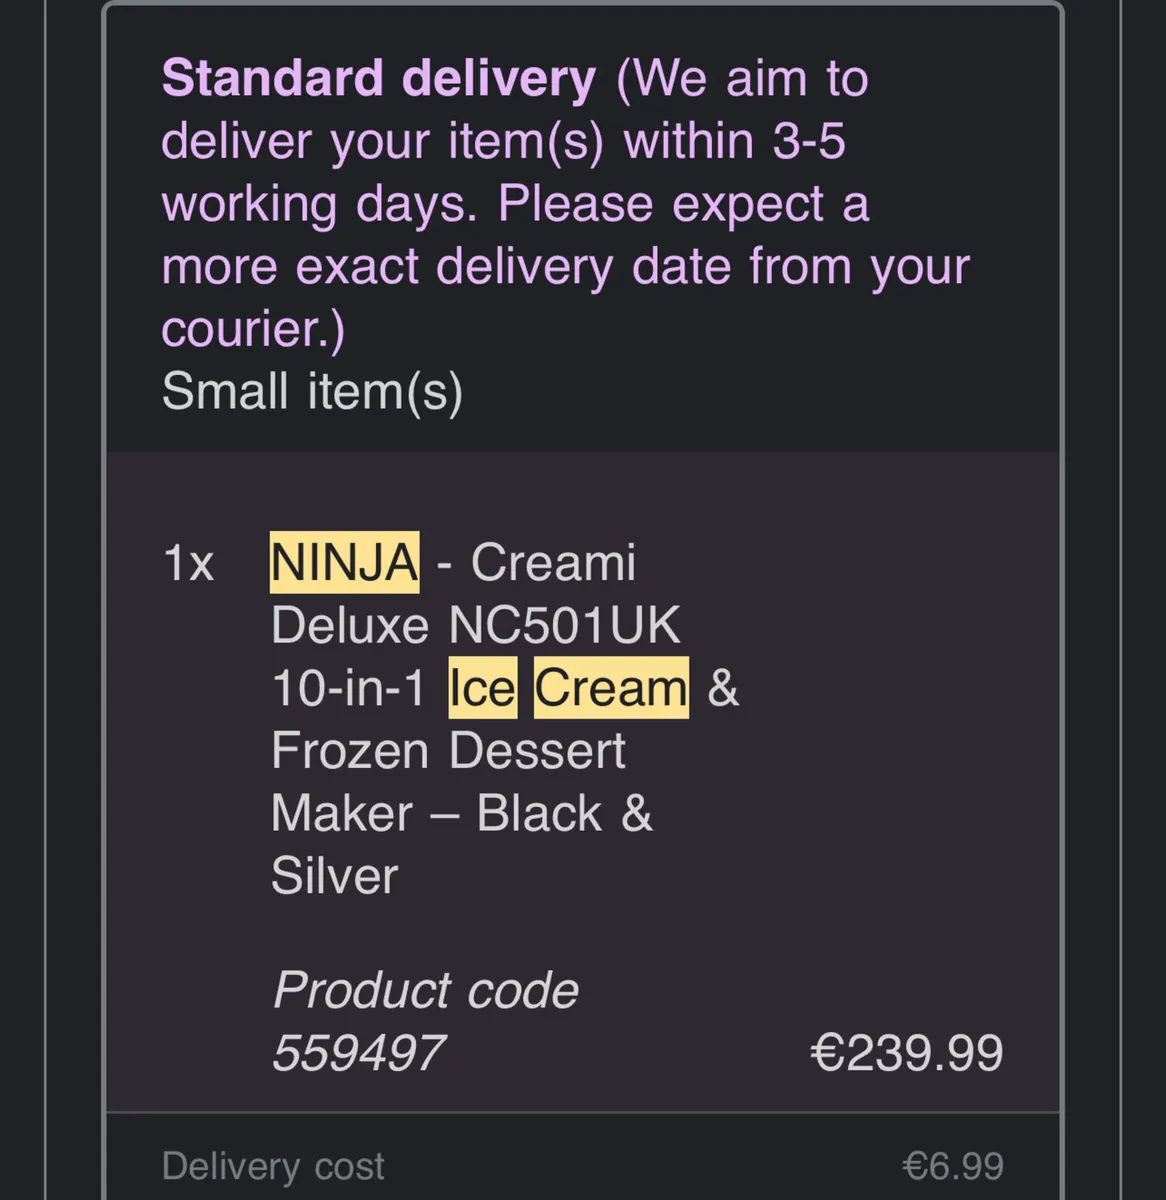Click the 10-in-1 text

click(x=348, y=689)
